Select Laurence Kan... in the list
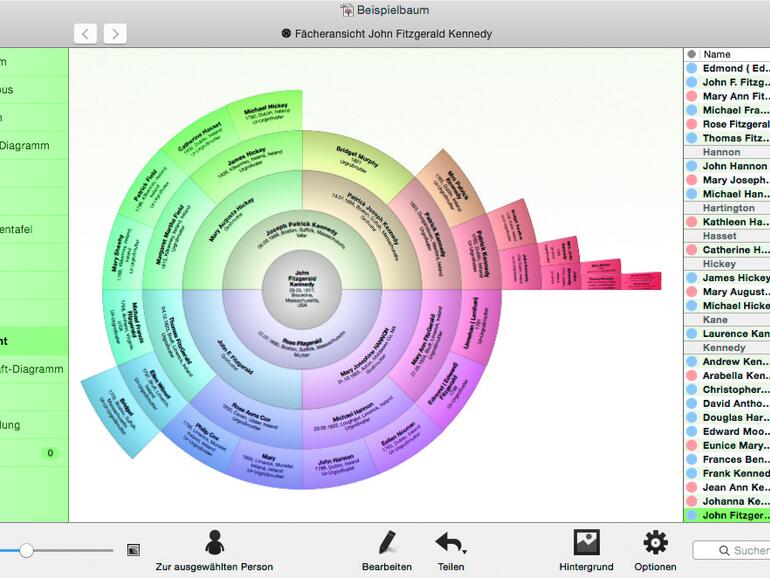Viewport: 770px width, 578px height. click(x=727, y=334)
